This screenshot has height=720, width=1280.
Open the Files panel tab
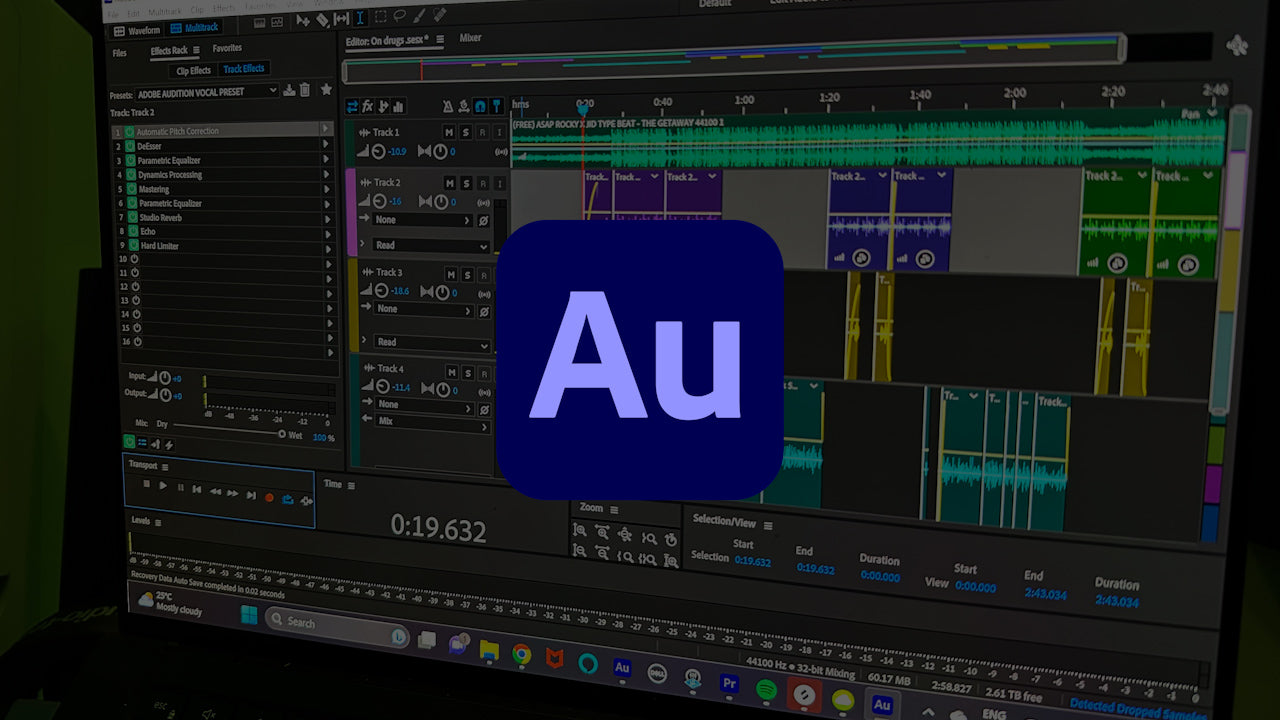click(x=120, y=53)
